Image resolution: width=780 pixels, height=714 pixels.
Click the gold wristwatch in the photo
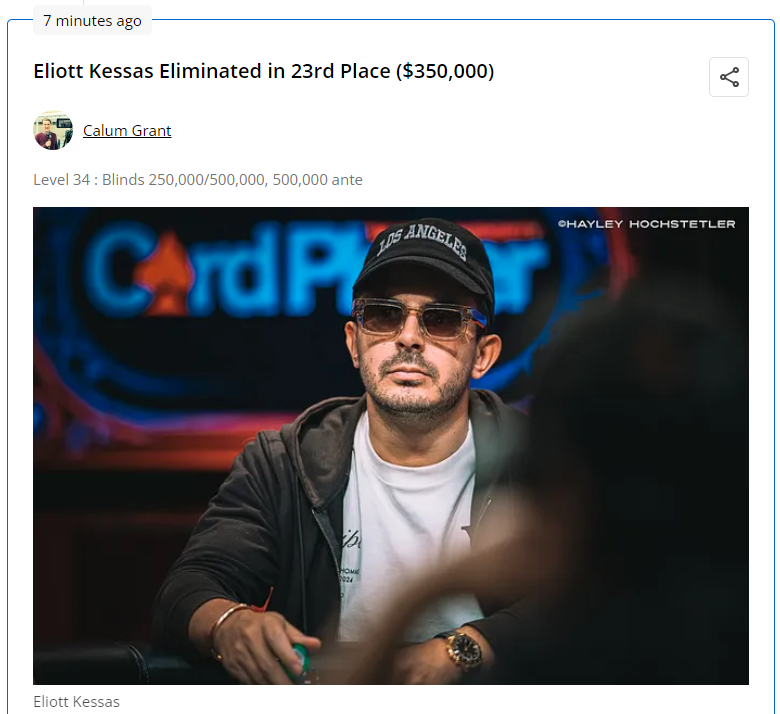[464, 651]
